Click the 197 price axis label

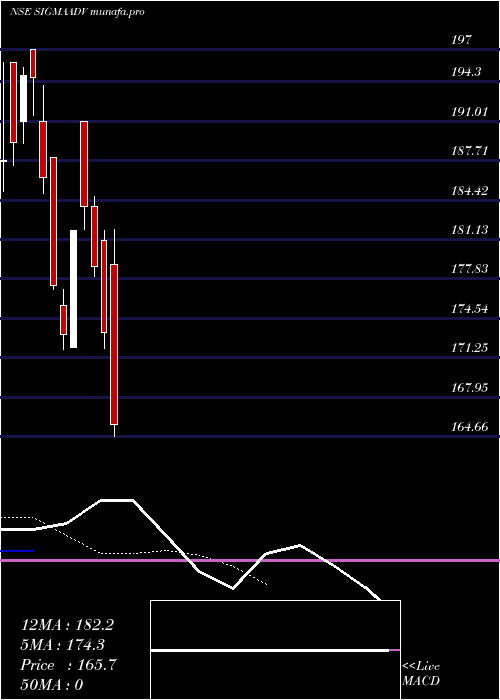pyautogui.click(x=461, y=40)
